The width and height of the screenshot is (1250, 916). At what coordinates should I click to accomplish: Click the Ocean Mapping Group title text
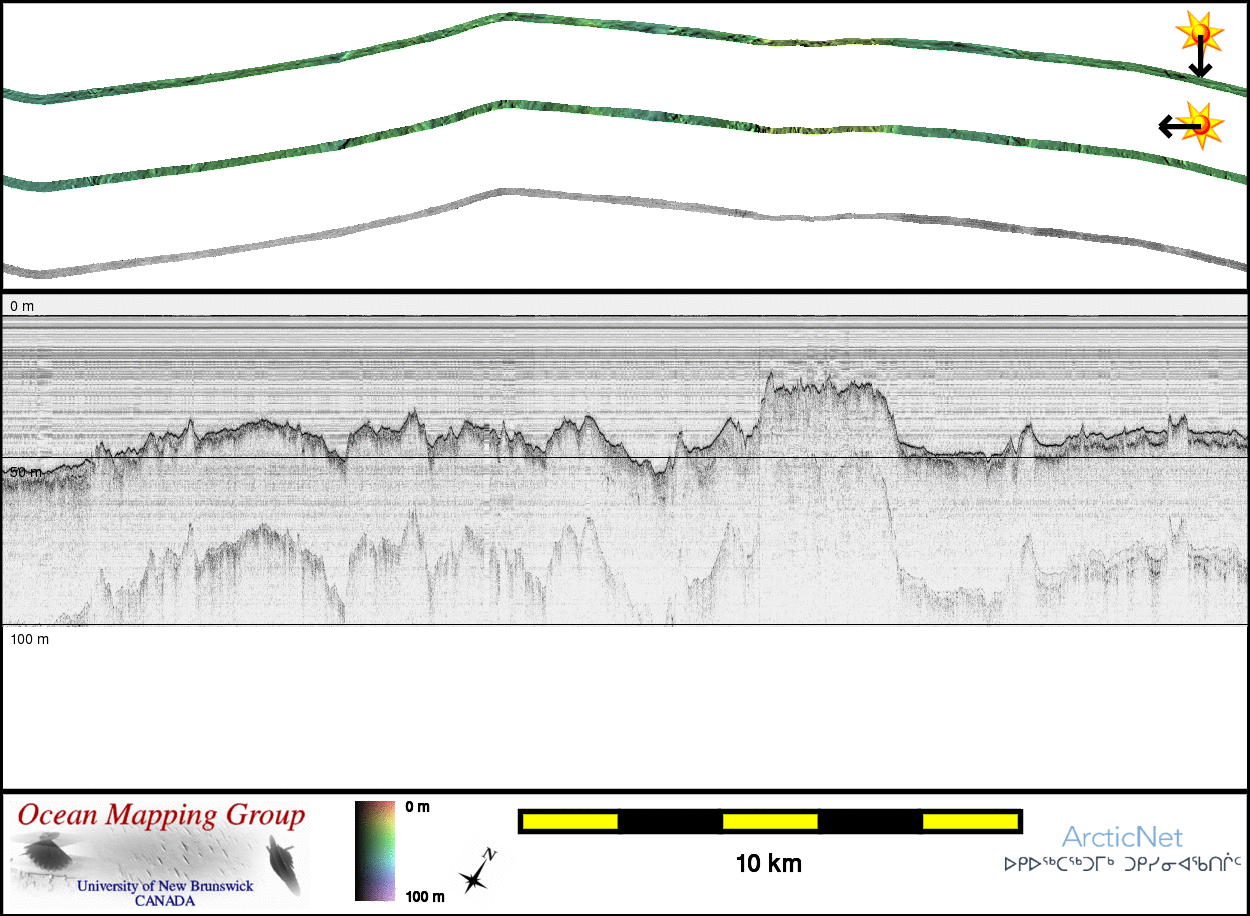click(x=161, y=816)
